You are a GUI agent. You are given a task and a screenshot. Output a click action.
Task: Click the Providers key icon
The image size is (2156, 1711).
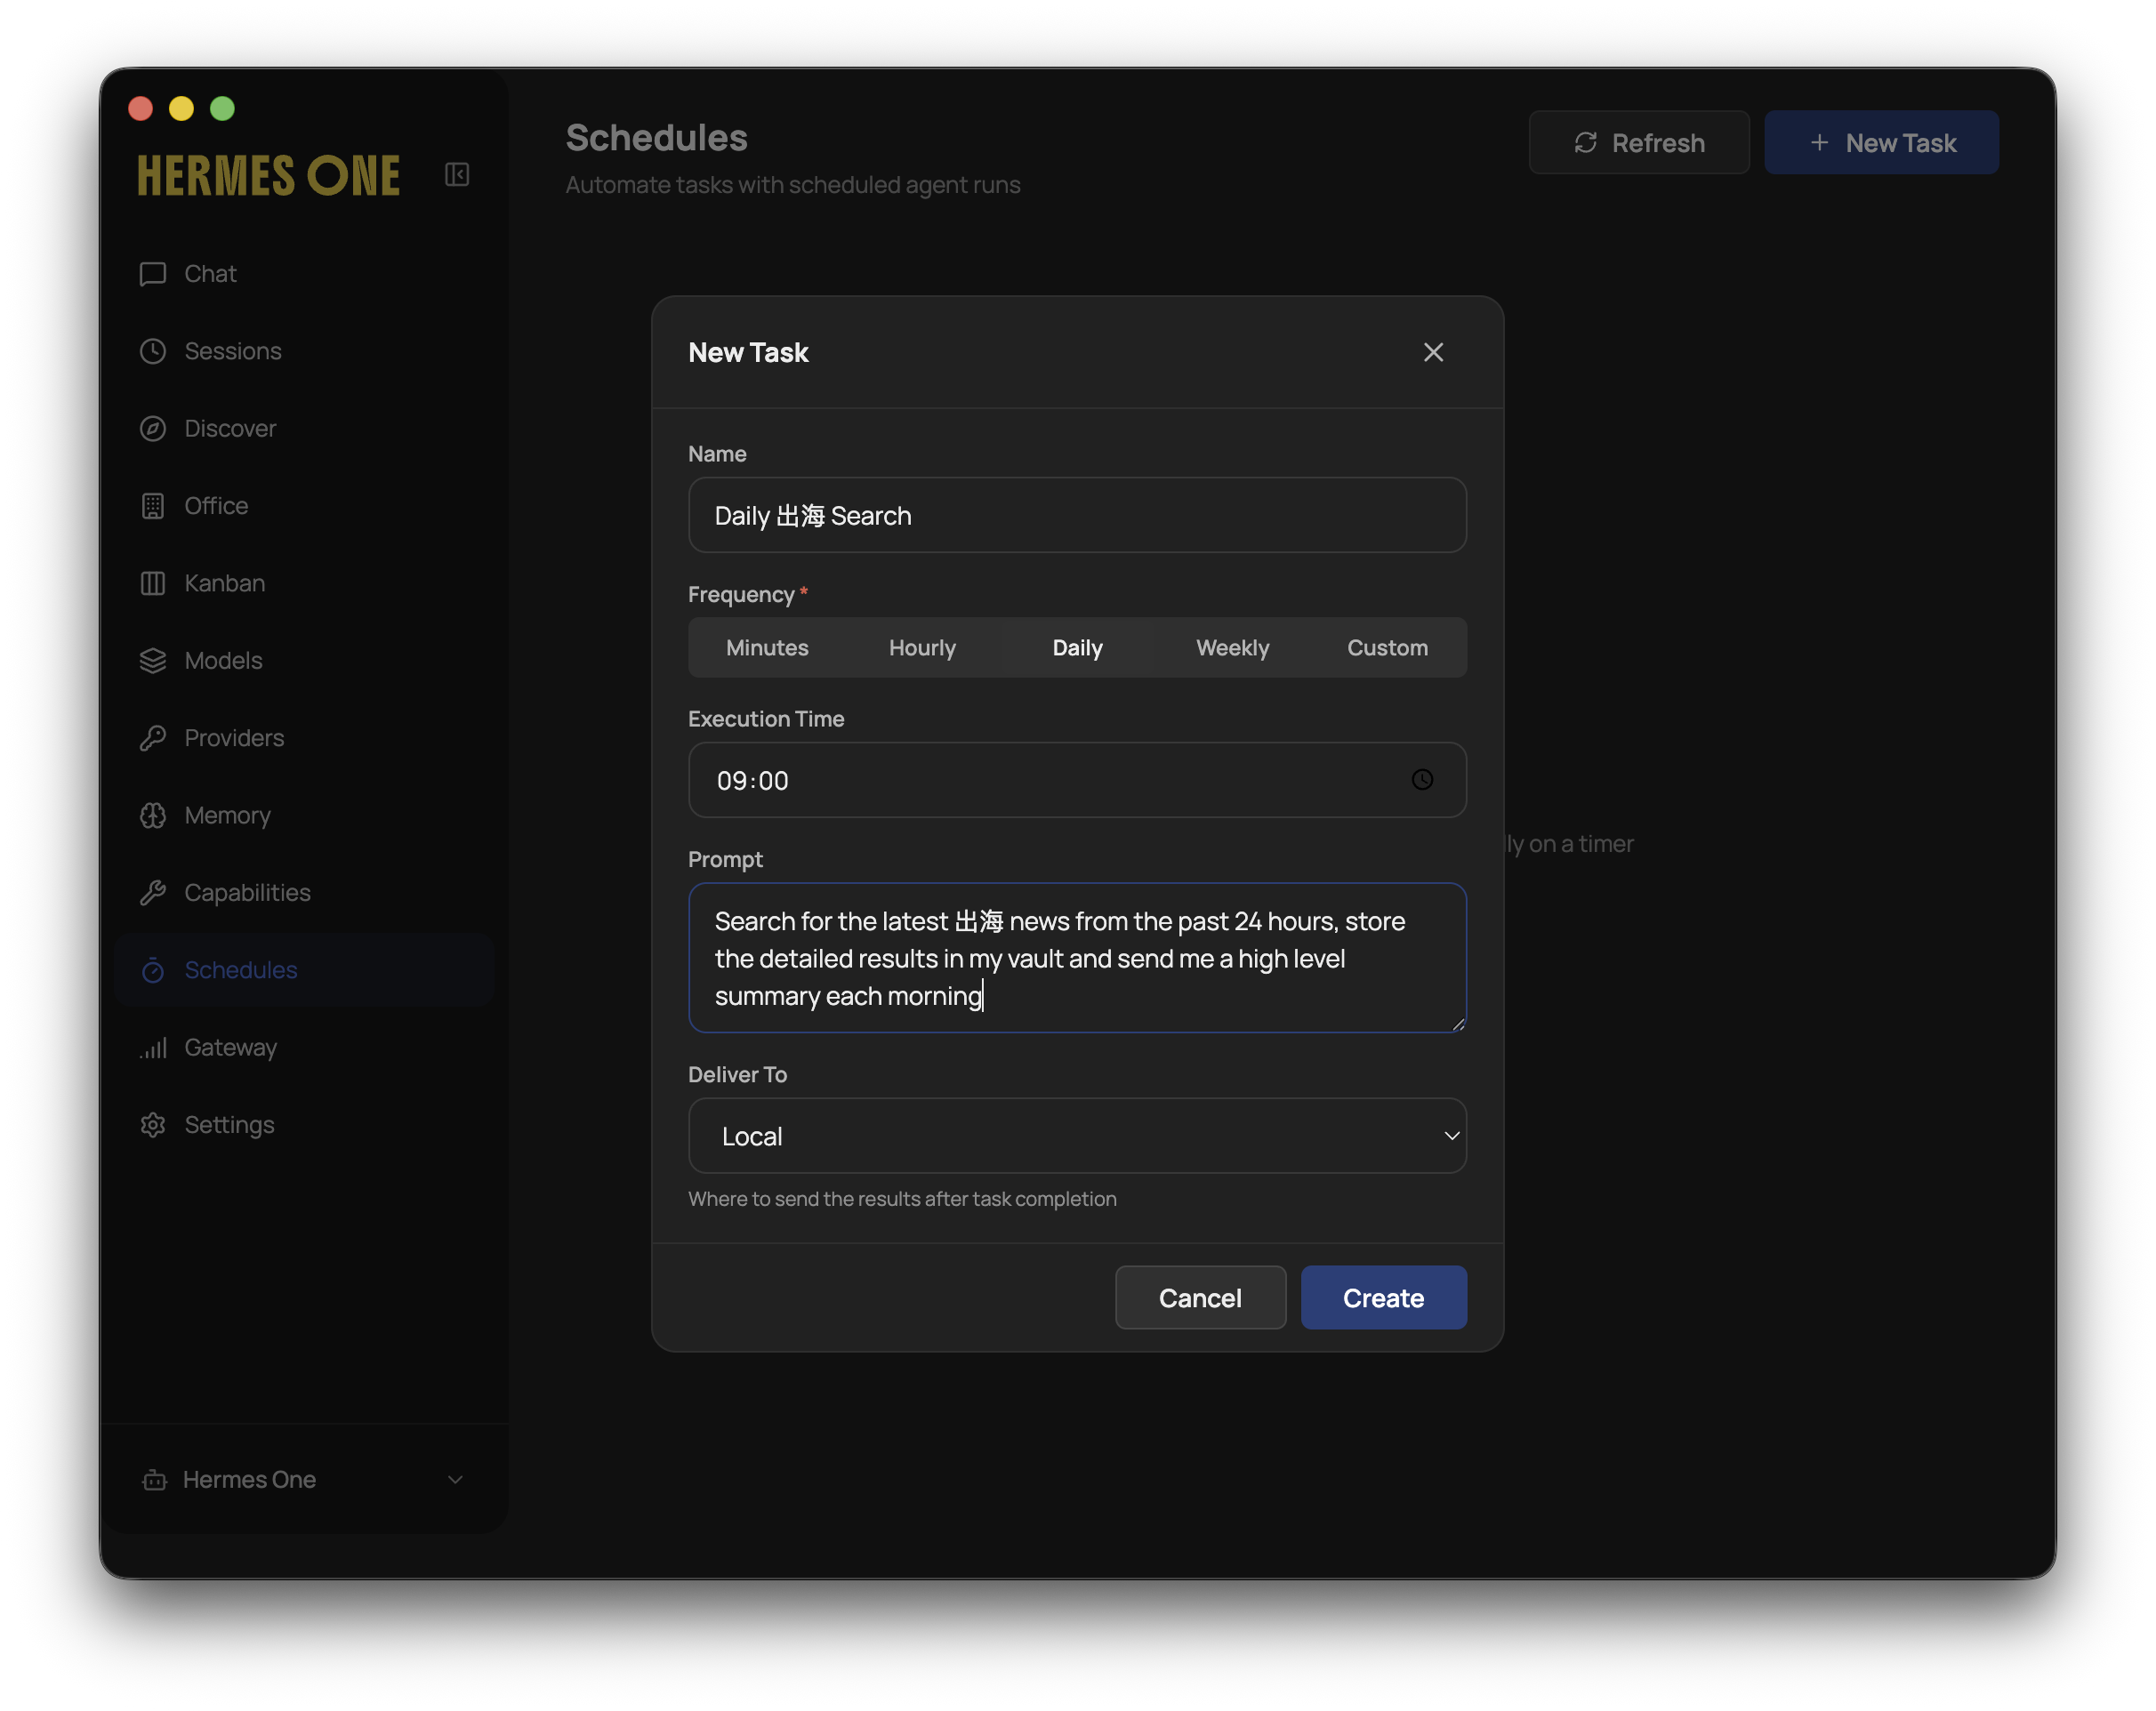point(153,738)
